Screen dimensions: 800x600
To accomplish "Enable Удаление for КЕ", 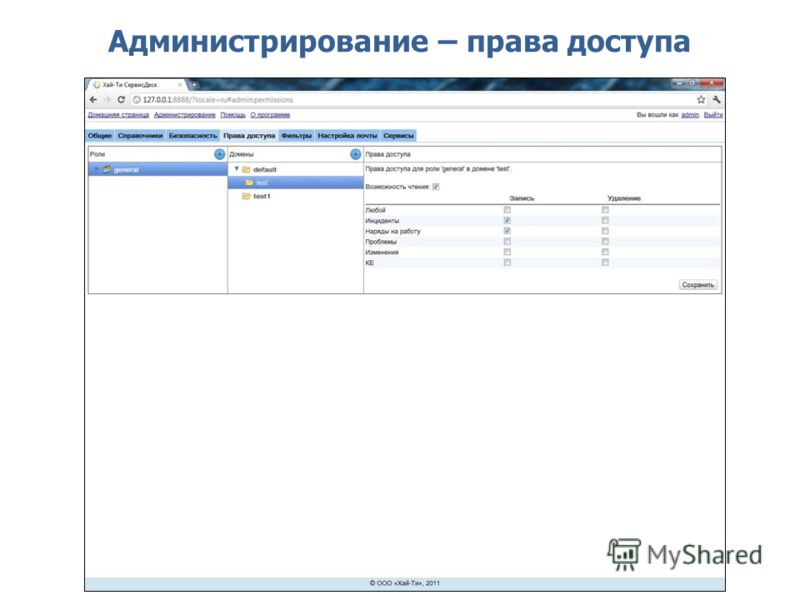I will (605, 263).
